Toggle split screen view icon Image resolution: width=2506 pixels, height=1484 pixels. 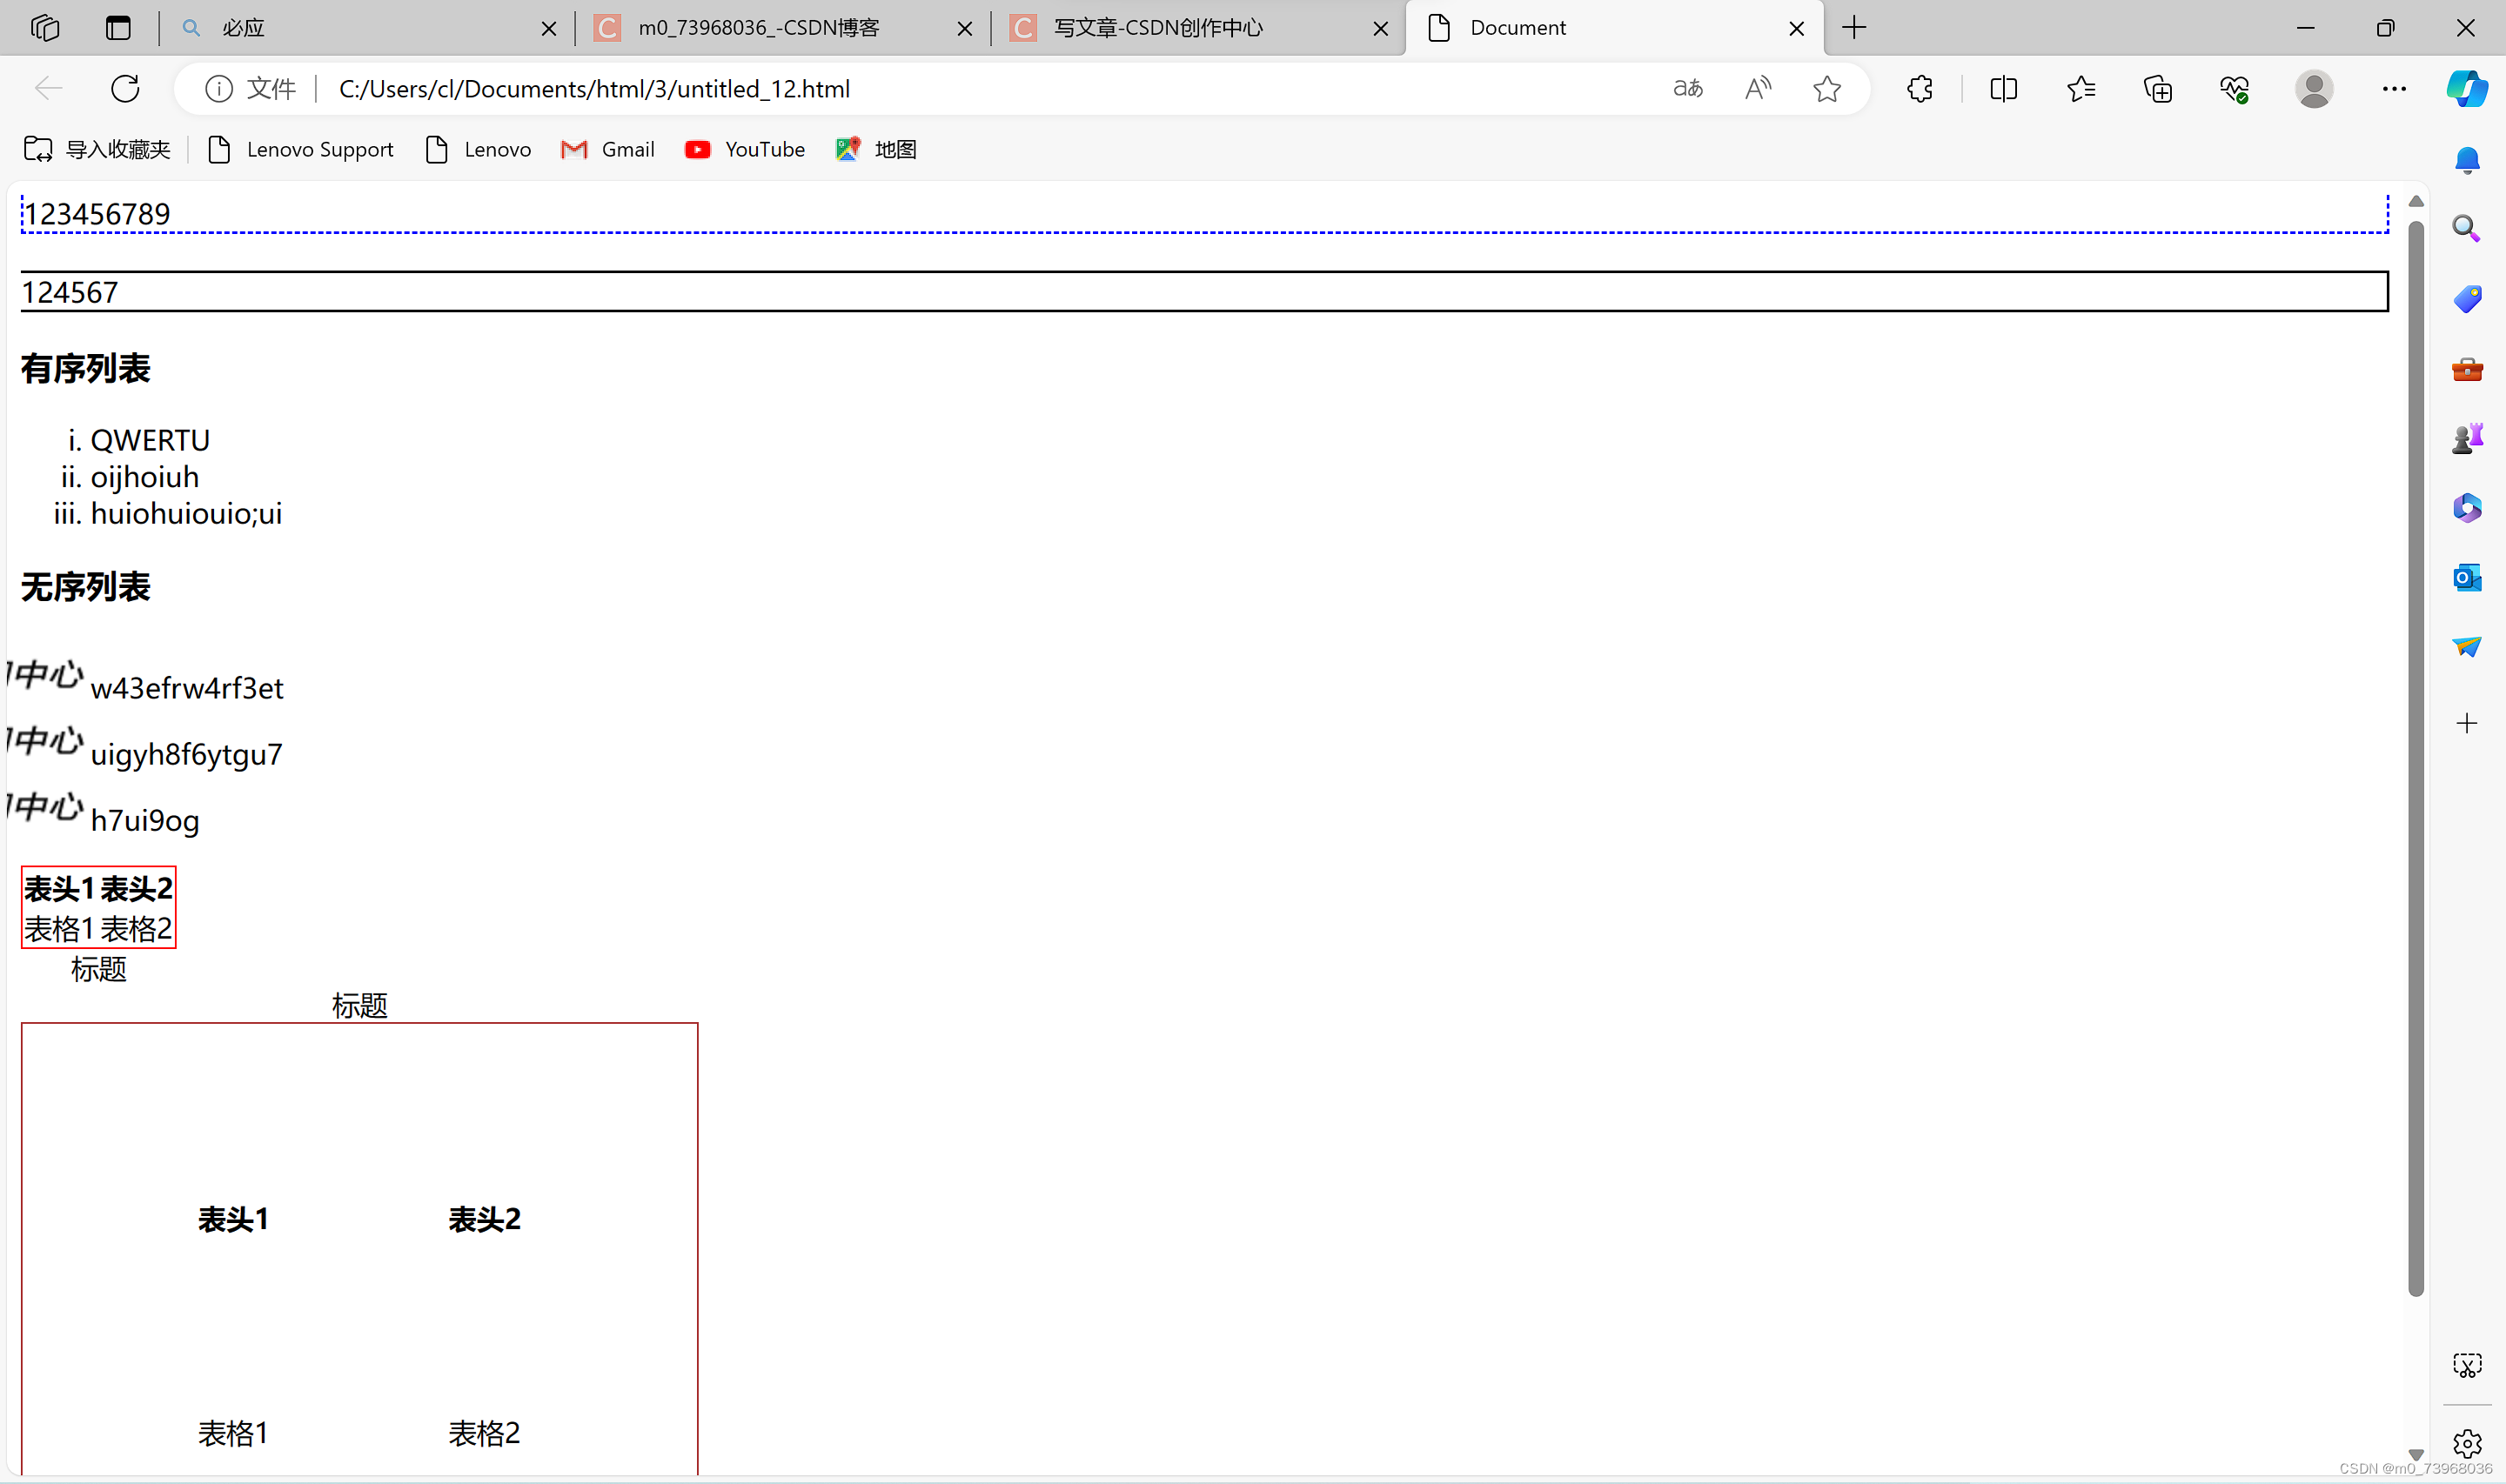pyautogui.click(x=2003, y=89)
